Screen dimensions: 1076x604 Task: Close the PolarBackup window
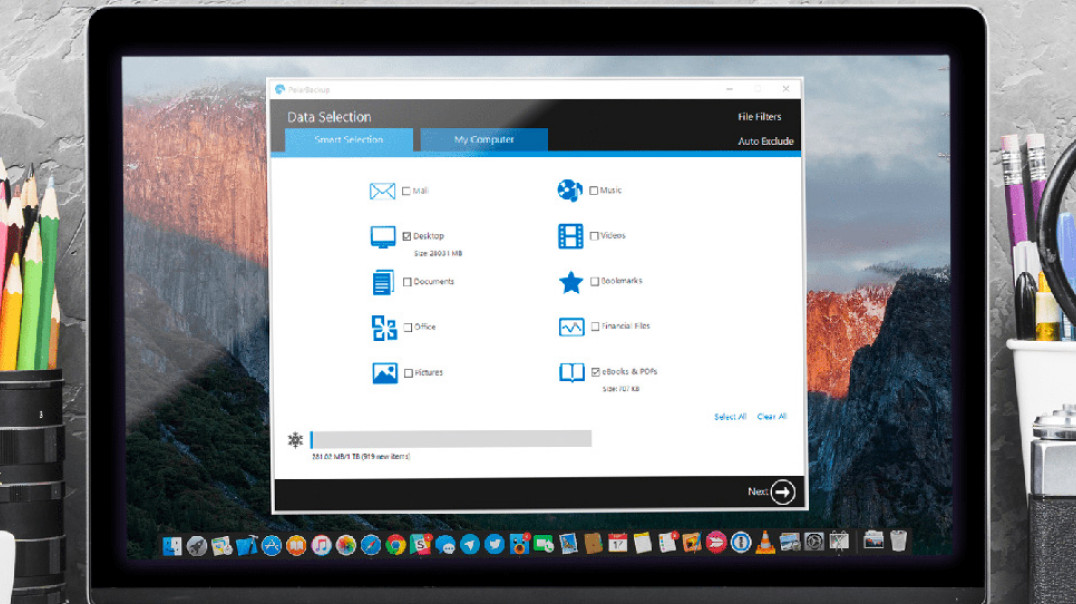click(x=786, y=89)
